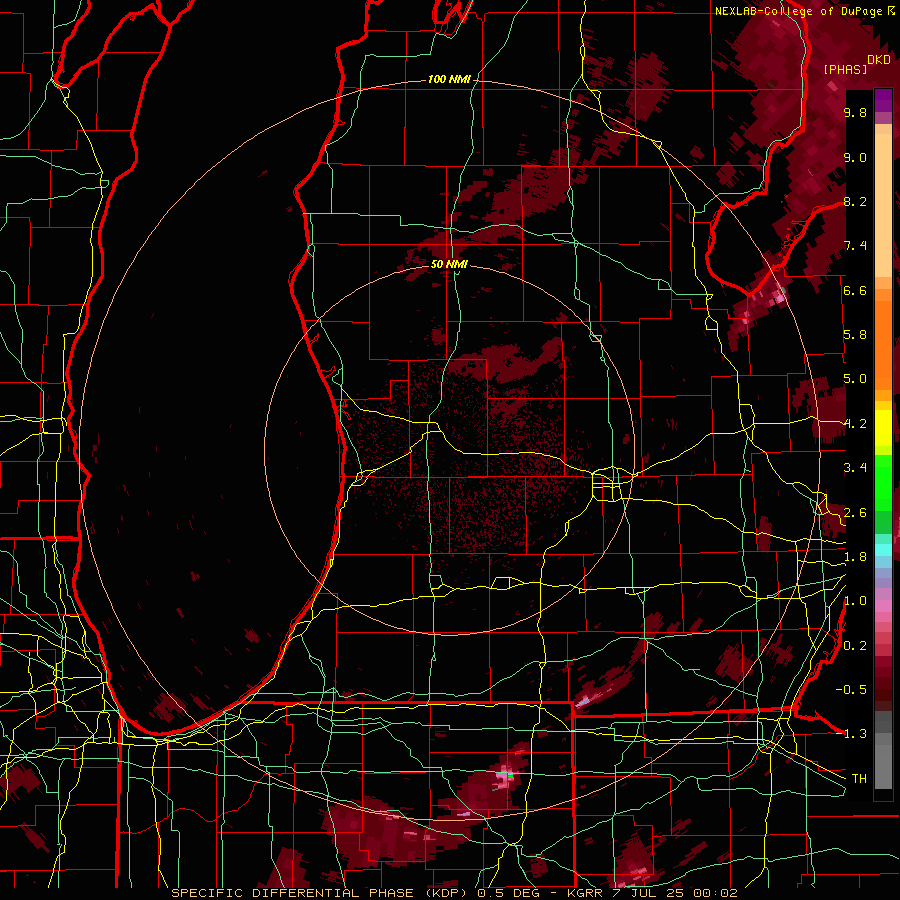Click the 100 NMI range ring label
The width and height of the screenshot is (900, 900).
(449, 79)
